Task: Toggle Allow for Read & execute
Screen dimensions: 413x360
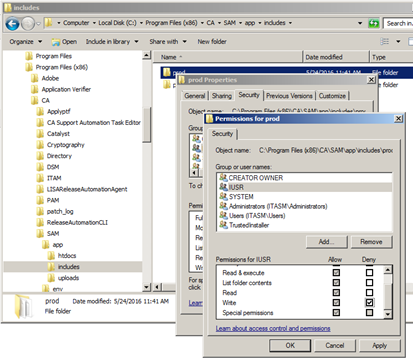Action: tap(336, 273)
